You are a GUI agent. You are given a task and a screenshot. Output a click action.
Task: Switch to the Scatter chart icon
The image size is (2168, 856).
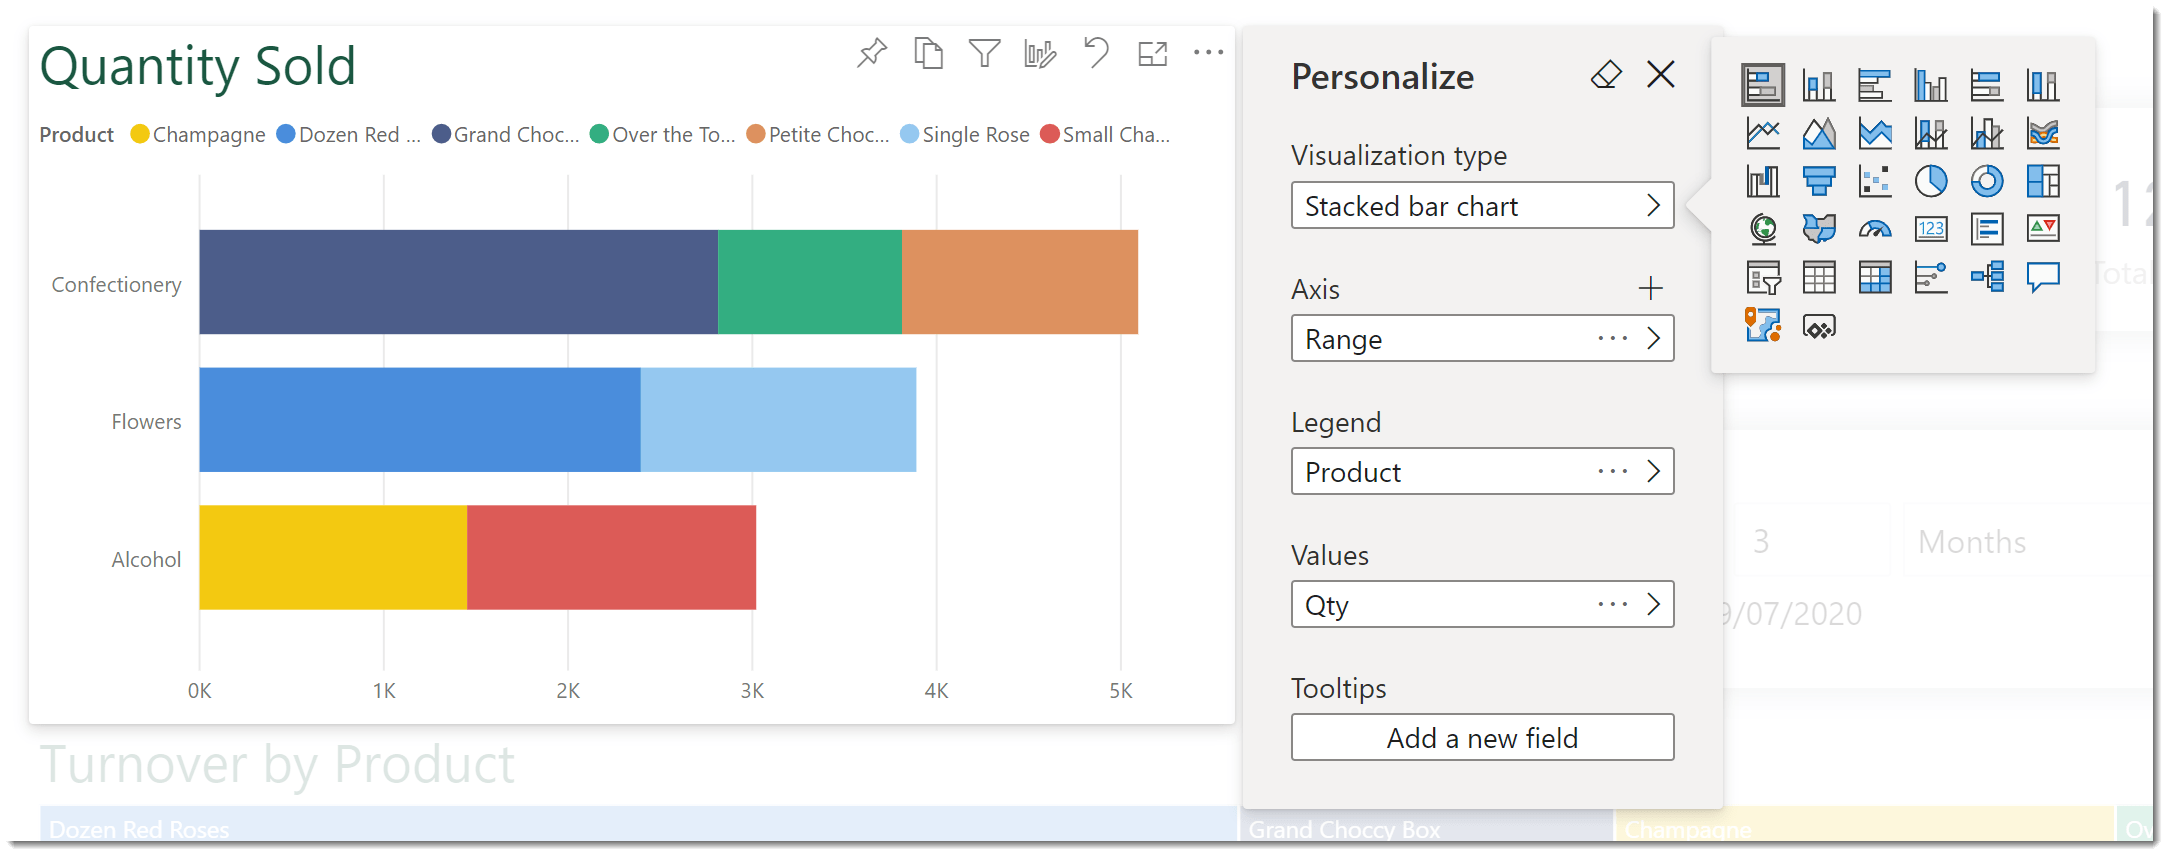pyautogui.click(x=1875, y=181)
